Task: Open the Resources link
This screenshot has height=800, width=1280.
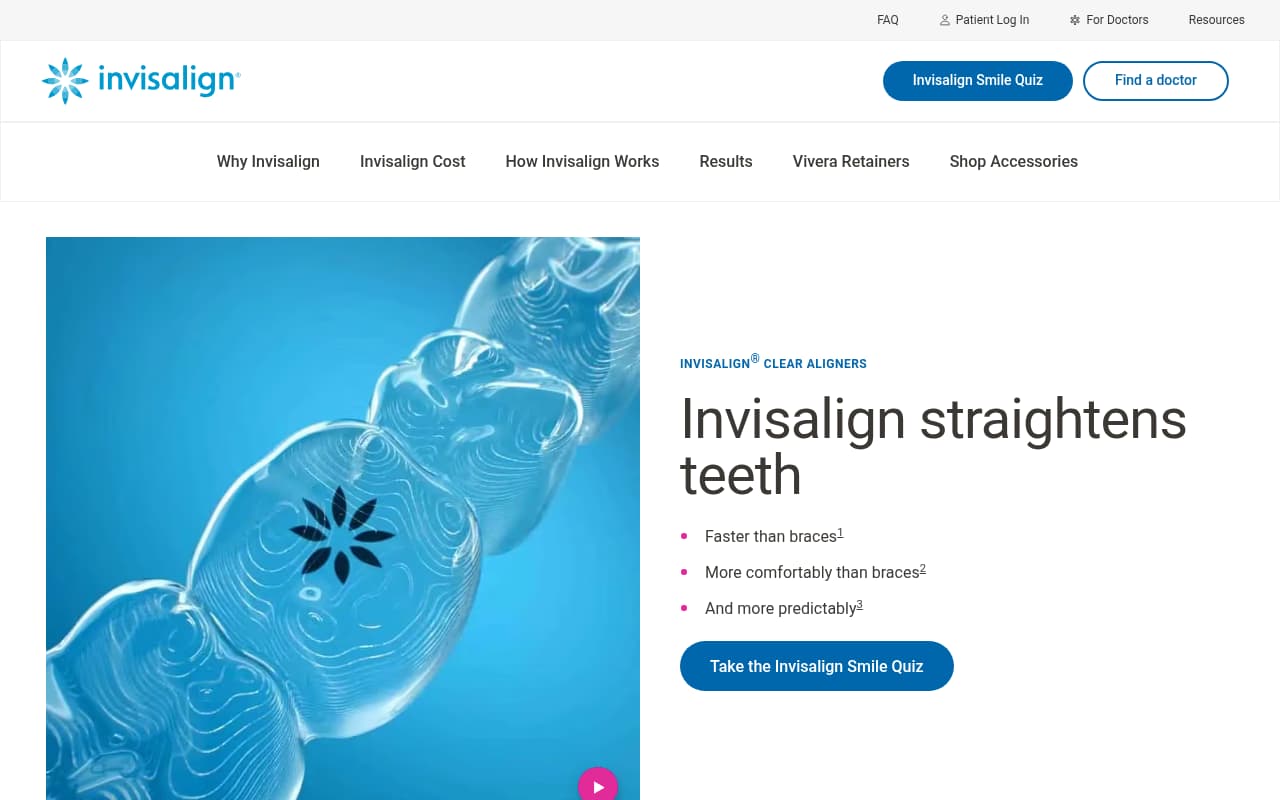Action: pos(1216,20)
